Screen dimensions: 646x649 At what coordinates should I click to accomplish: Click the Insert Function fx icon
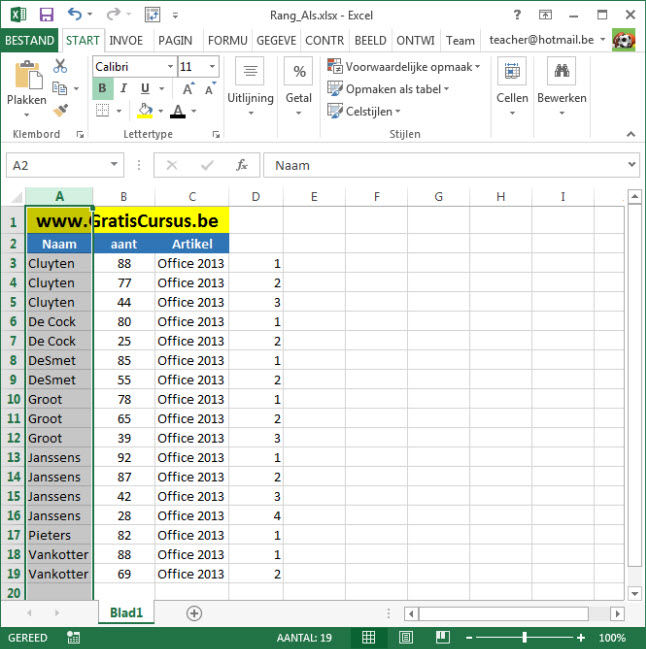[x=241, y=165]
